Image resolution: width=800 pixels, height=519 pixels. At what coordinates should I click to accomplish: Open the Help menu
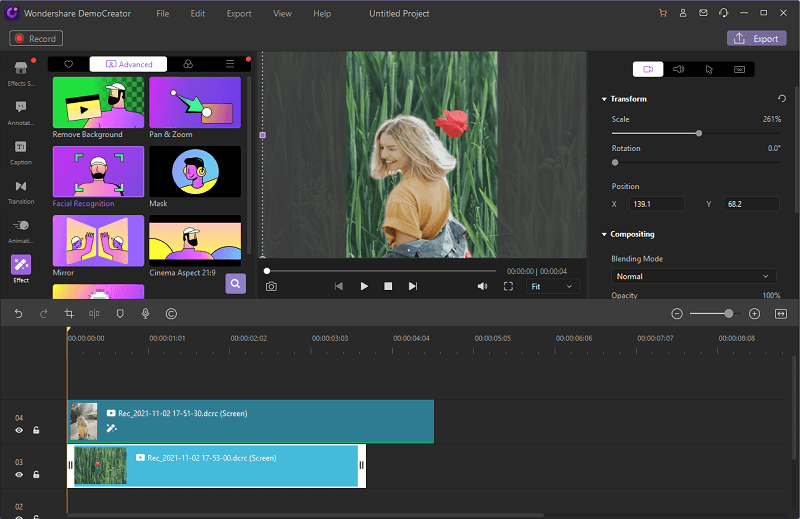pyautogui.click(x=322, y=14)
